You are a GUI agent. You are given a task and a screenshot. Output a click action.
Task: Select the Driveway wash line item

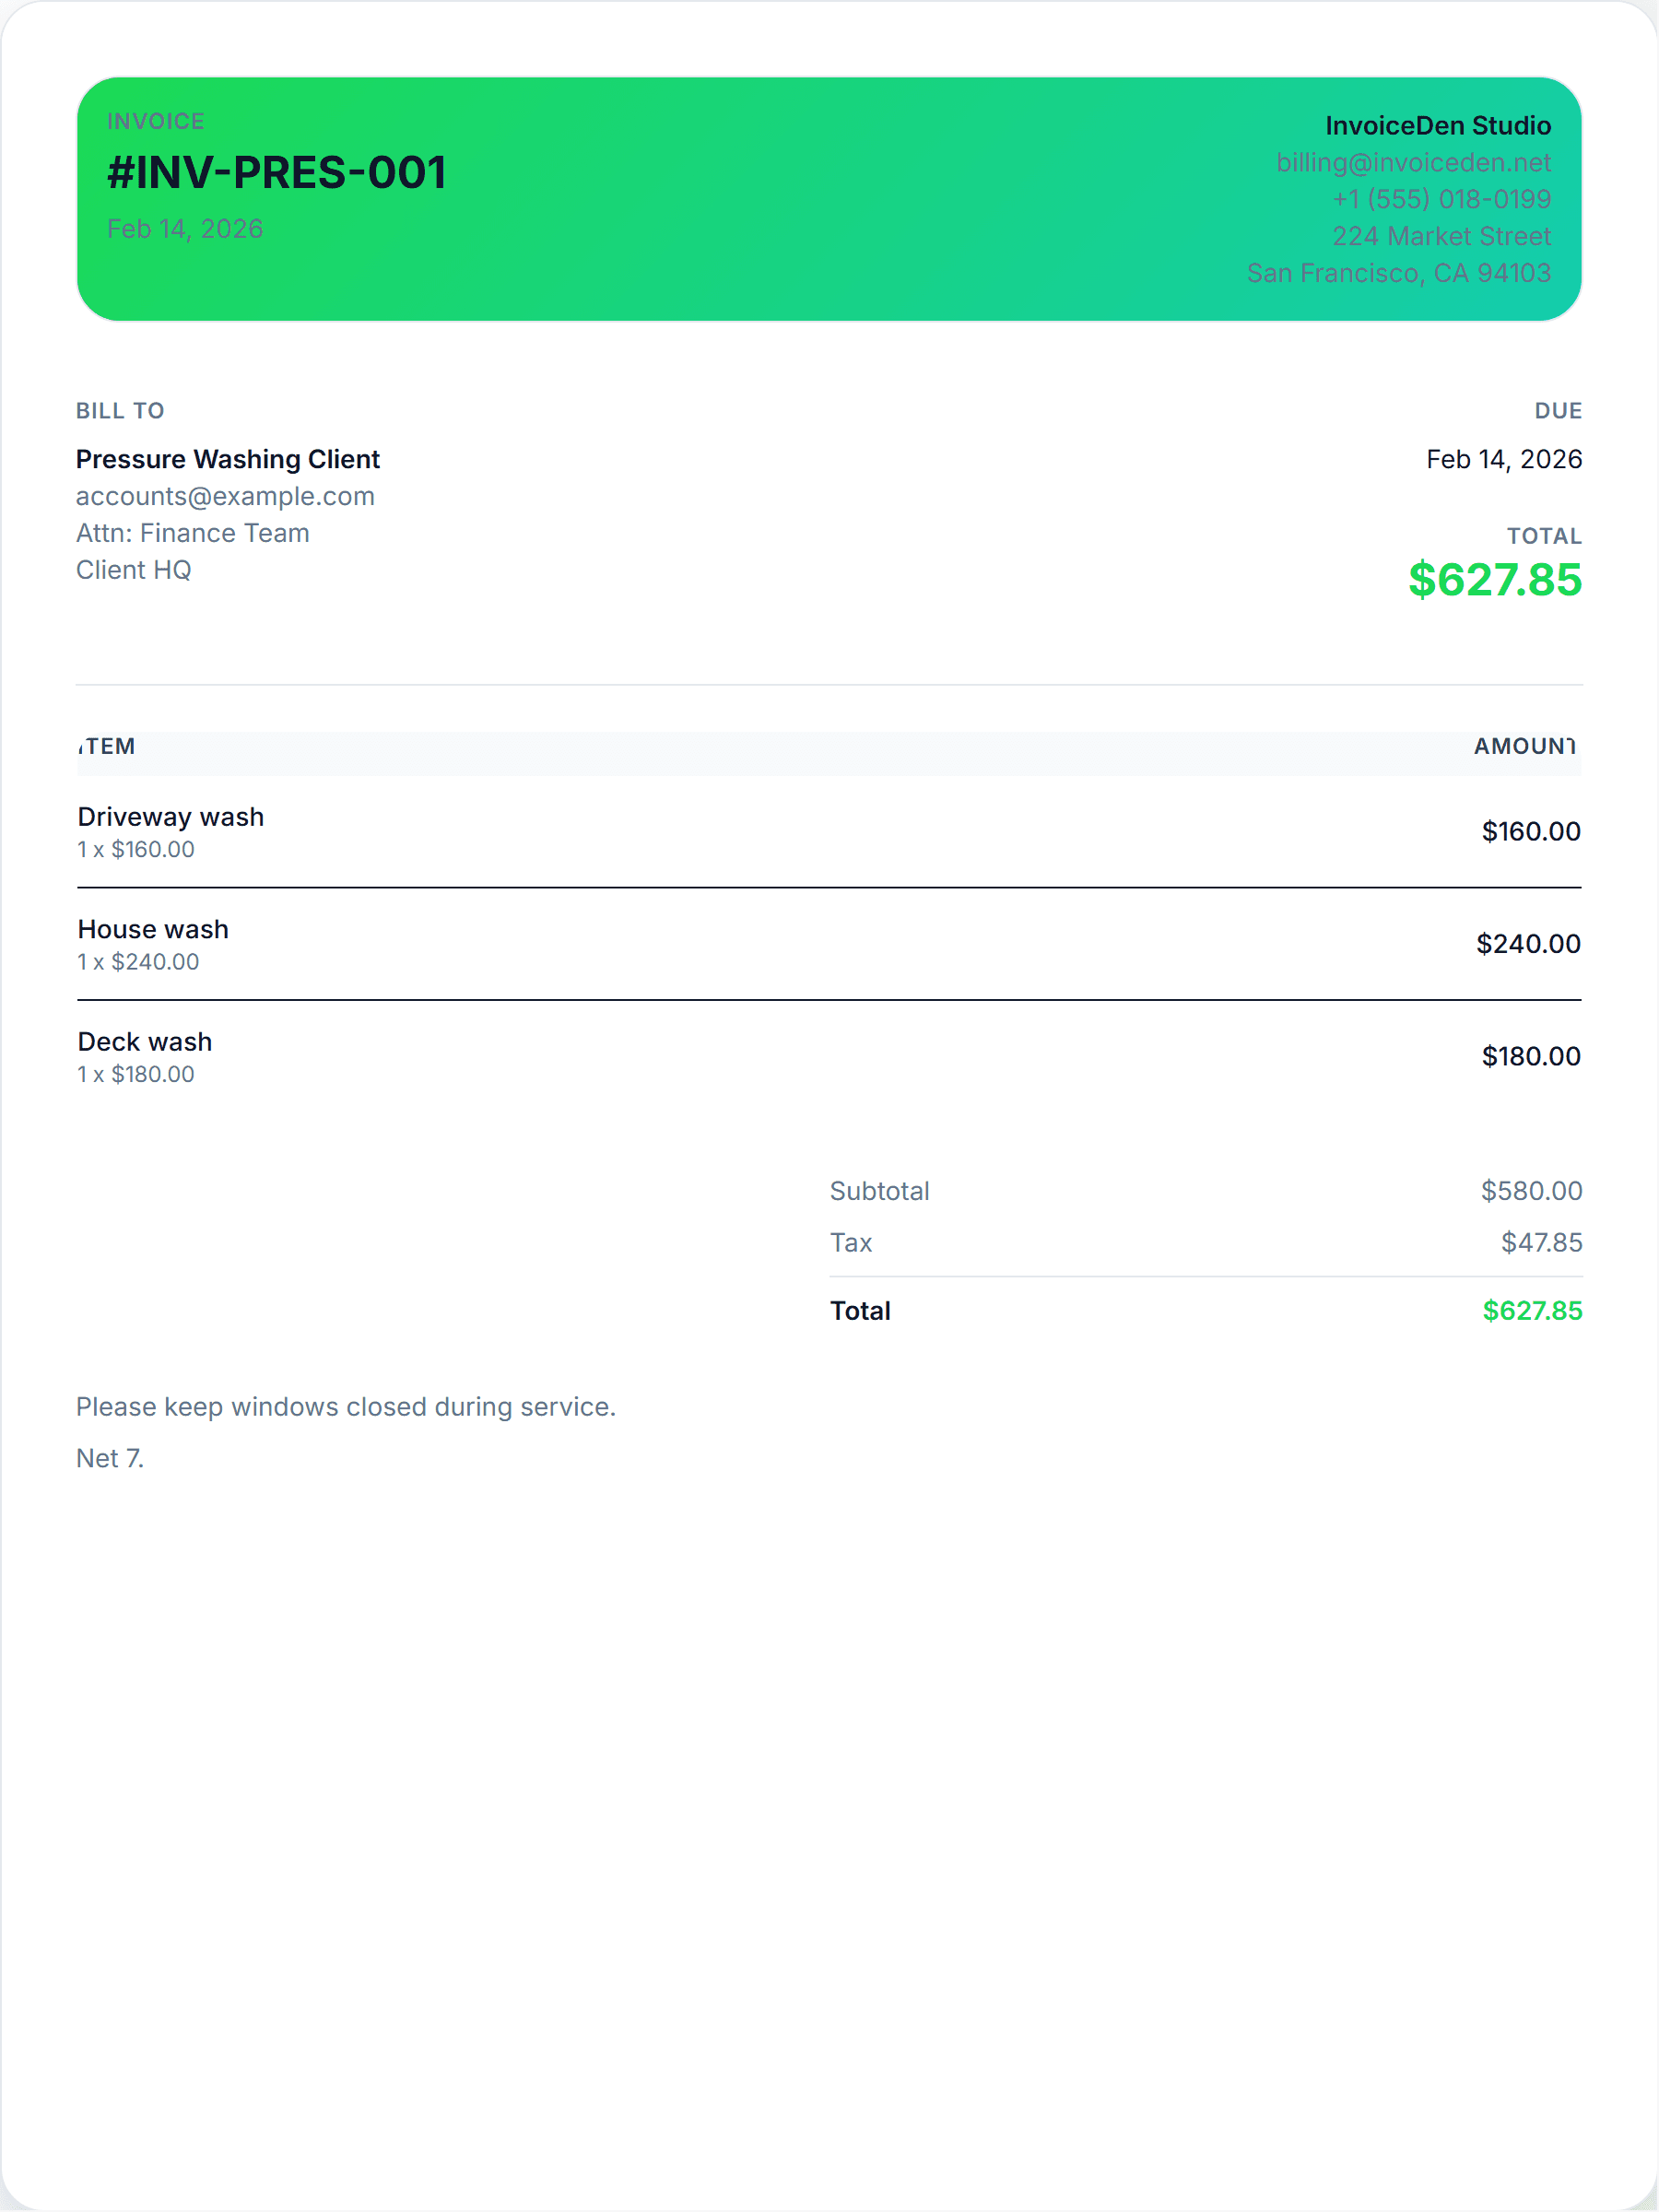170,817
